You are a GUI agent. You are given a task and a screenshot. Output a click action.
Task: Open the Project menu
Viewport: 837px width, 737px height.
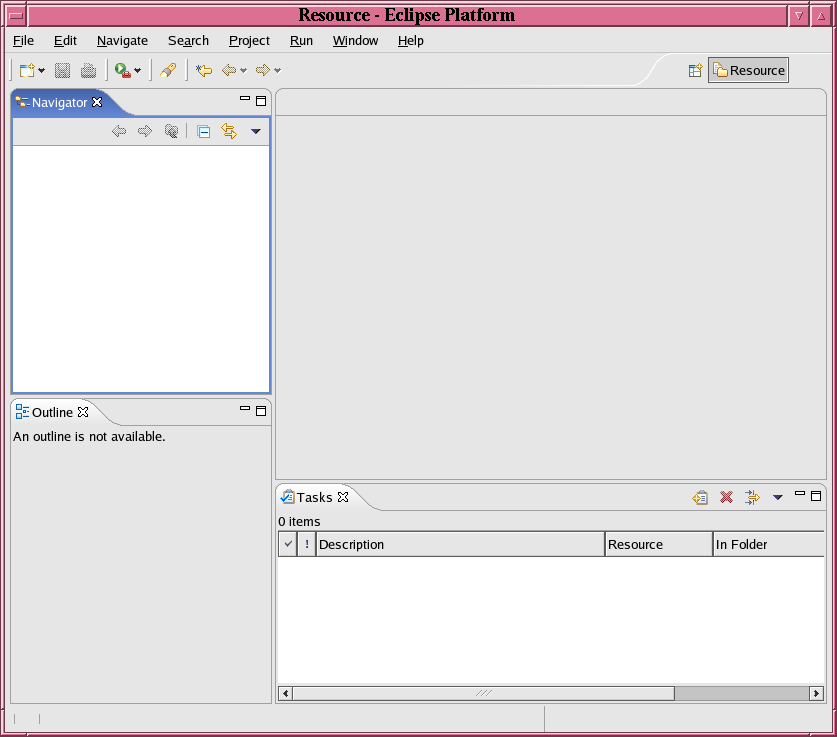249,41
